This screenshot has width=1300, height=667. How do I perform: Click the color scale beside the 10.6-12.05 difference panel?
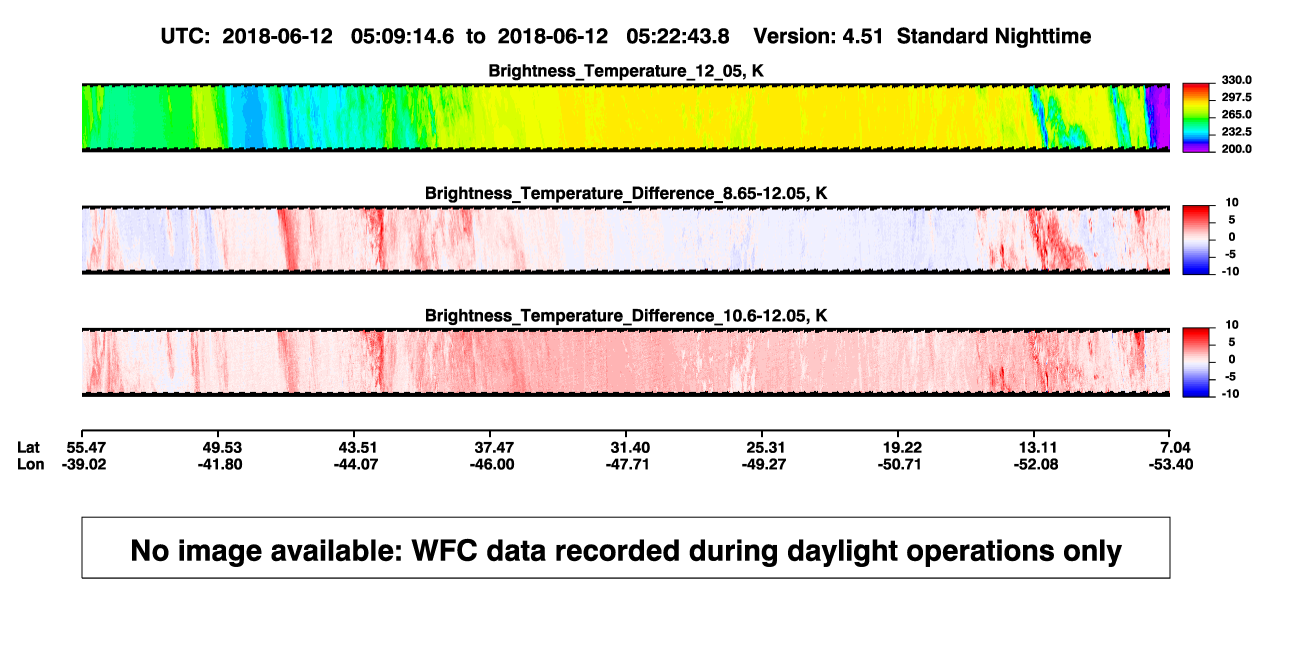point(1196,362)
